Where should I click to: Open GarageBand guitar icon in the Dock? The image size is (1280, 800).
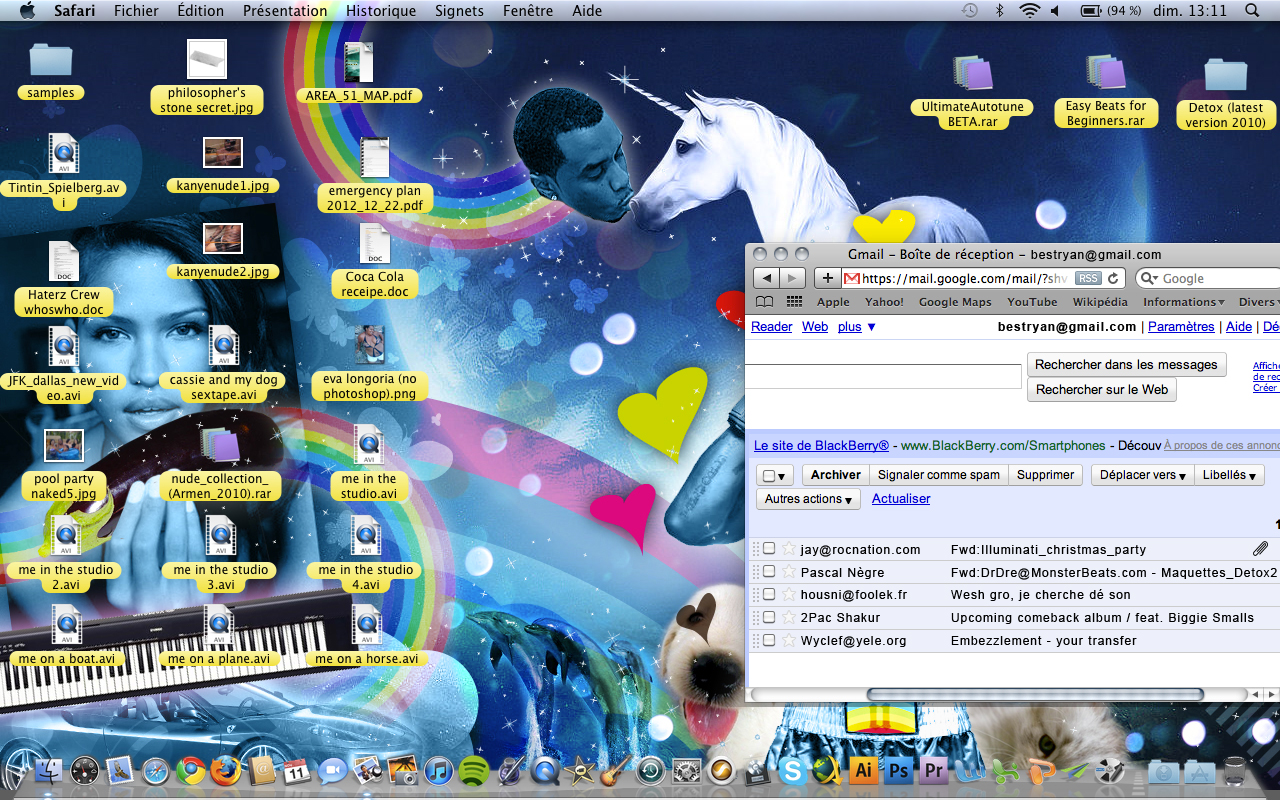615,771
